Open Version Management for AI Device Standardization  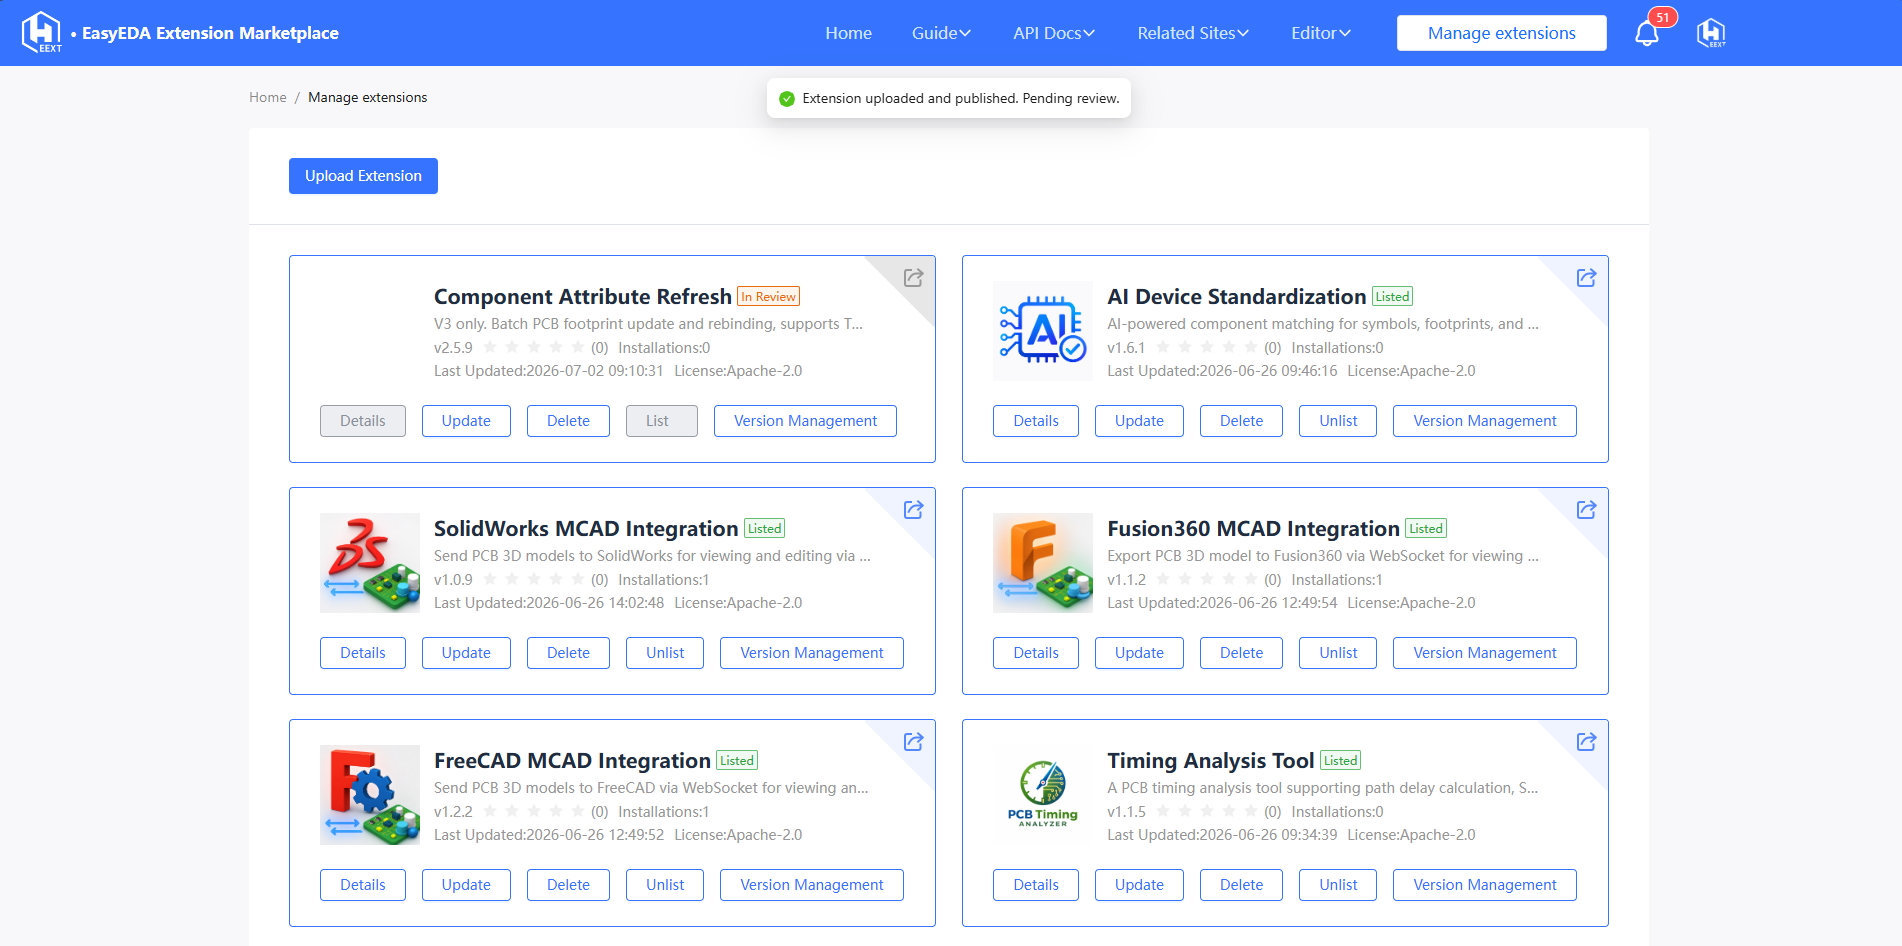1485,421
